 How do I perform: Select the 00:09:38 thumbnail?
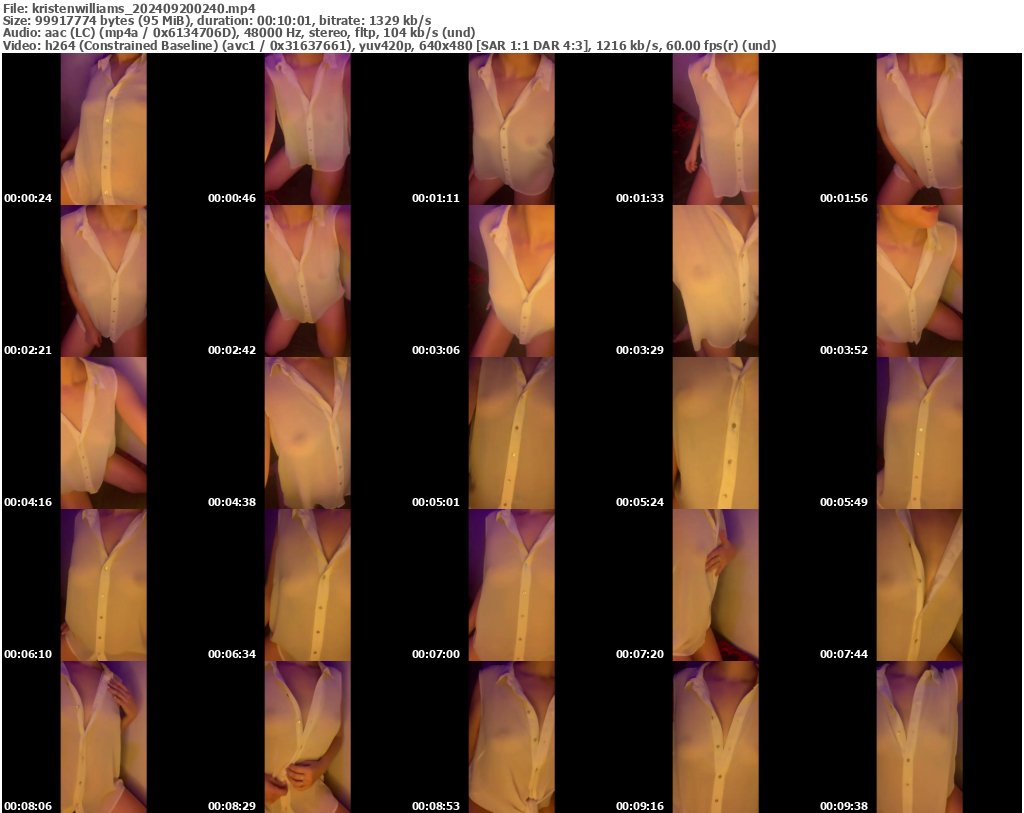coord(918,735)
